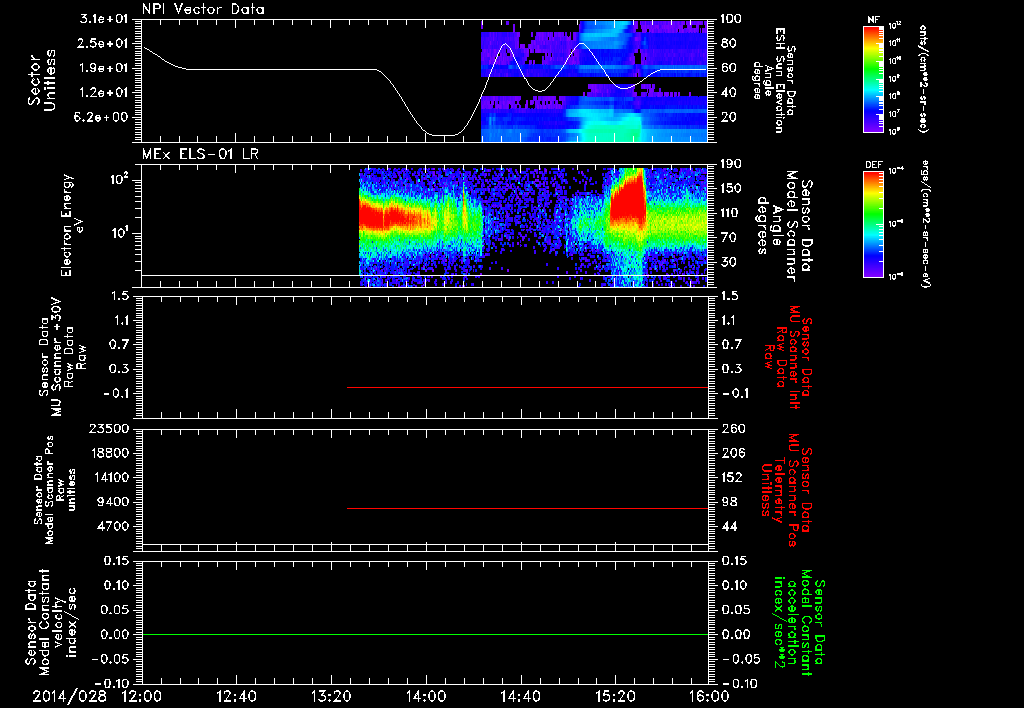Click the '2014/028' date label
1024x708 pixels.
[x=69, y=696]
